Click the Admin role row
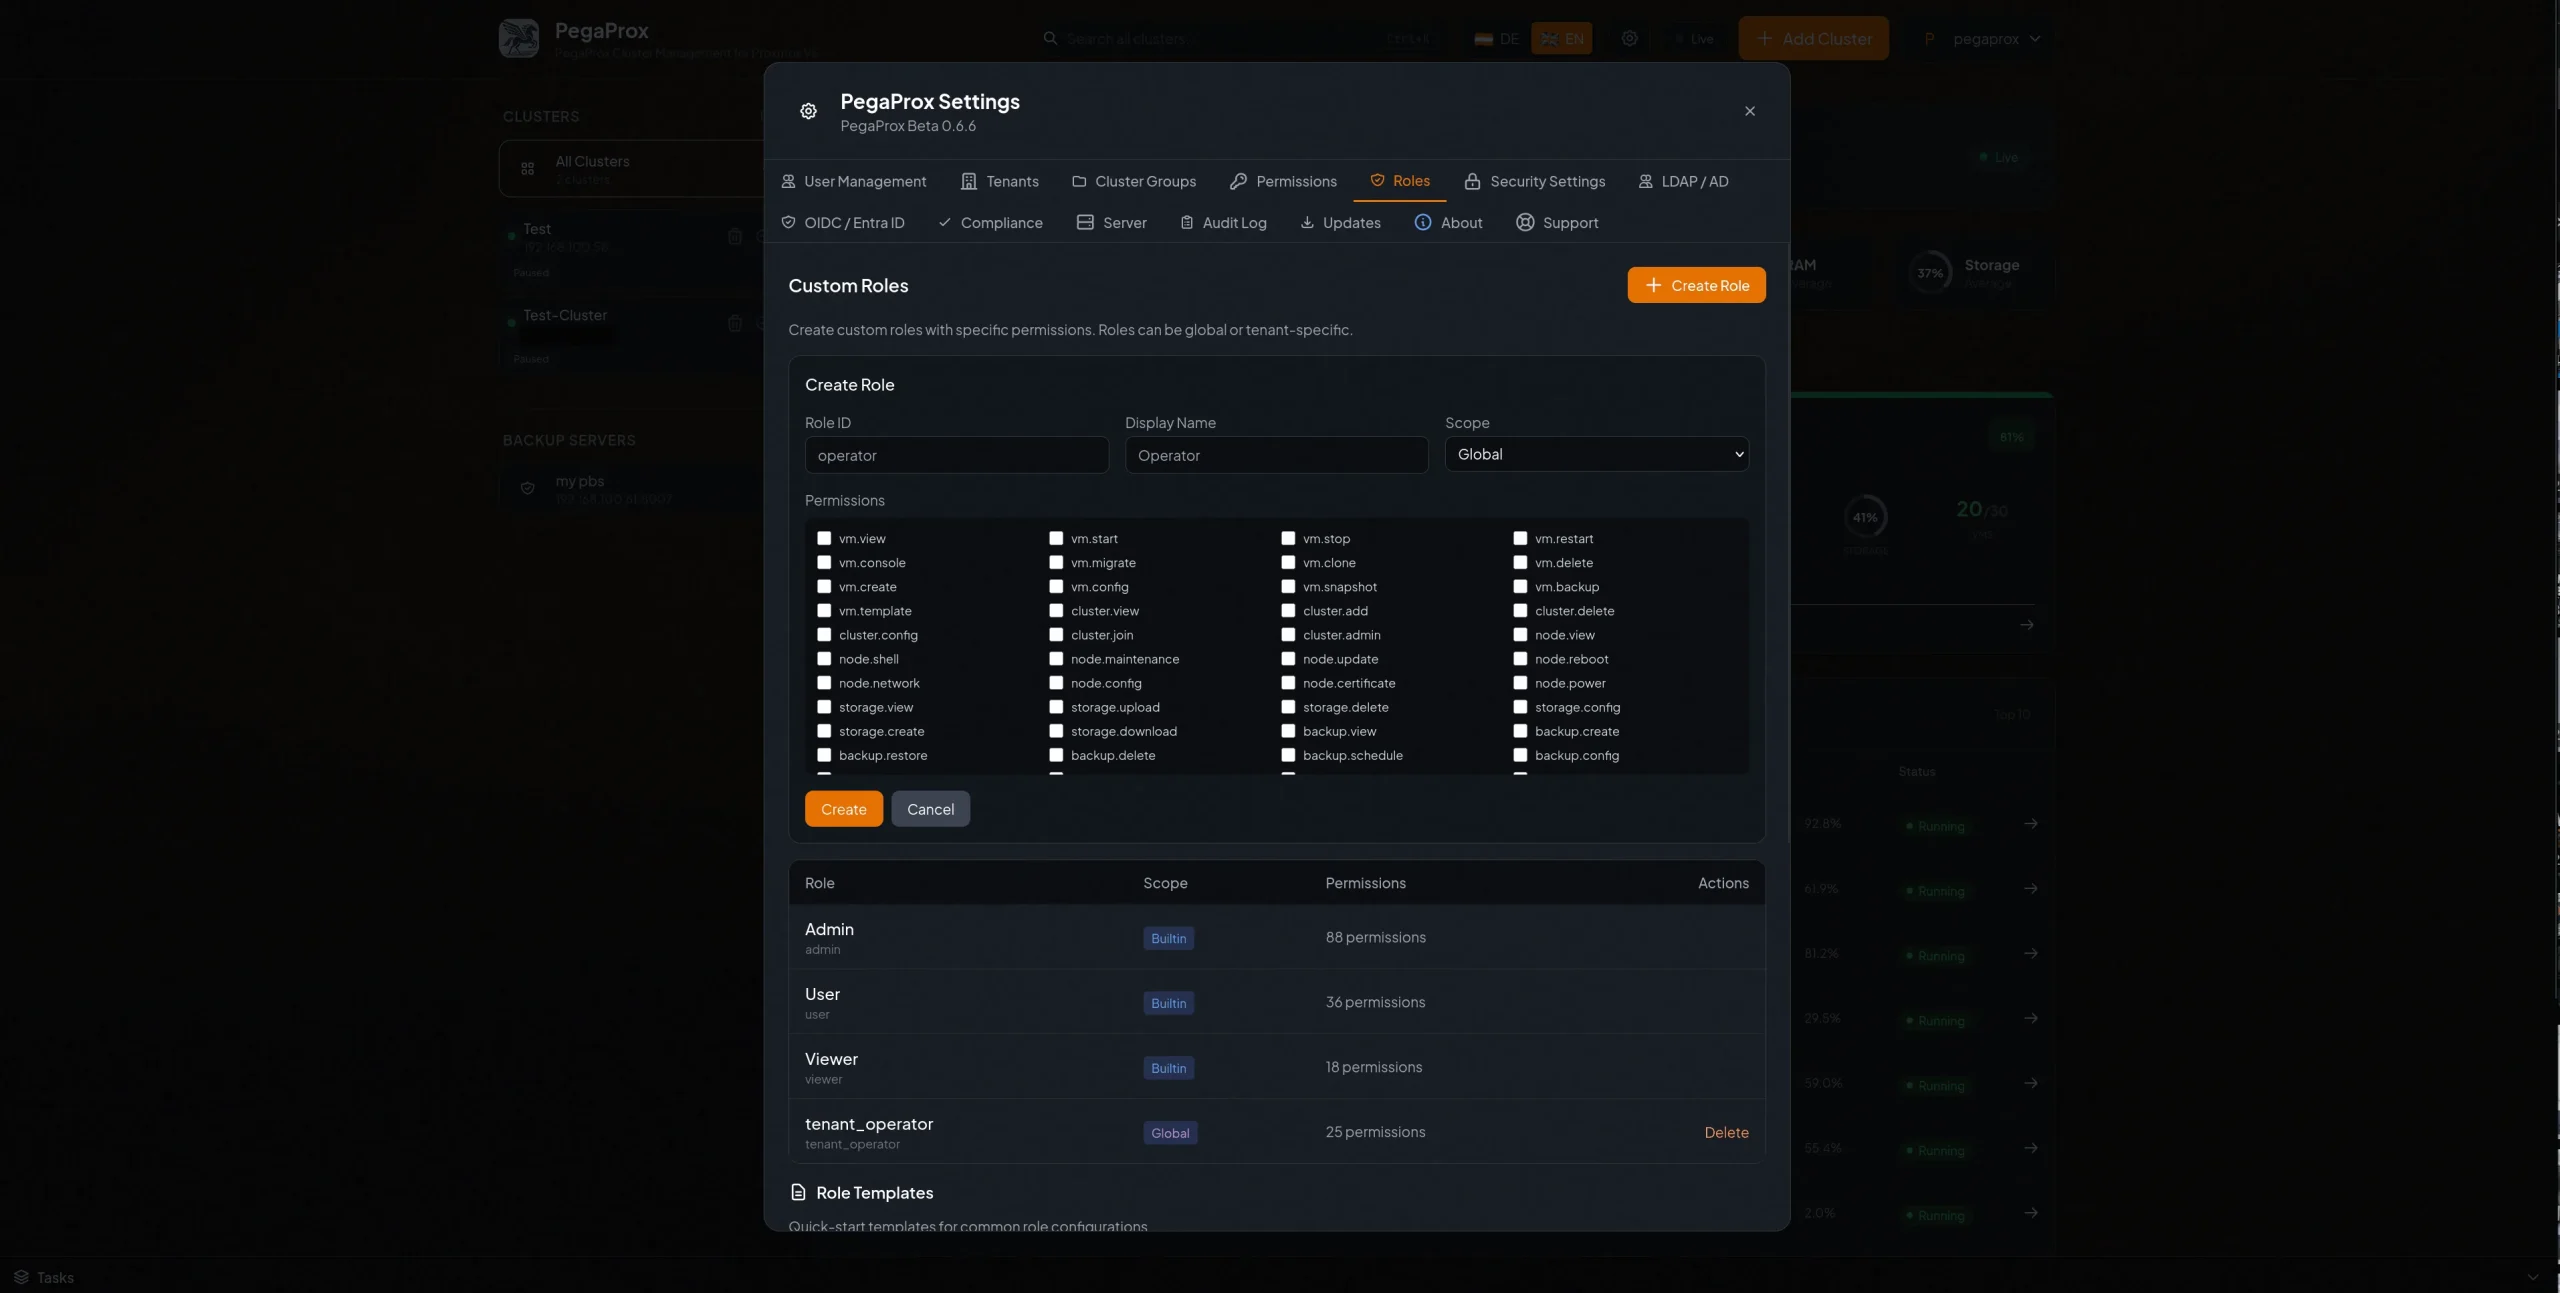This screenshot has width=2560, height=1293. (x=1276, y=937)
